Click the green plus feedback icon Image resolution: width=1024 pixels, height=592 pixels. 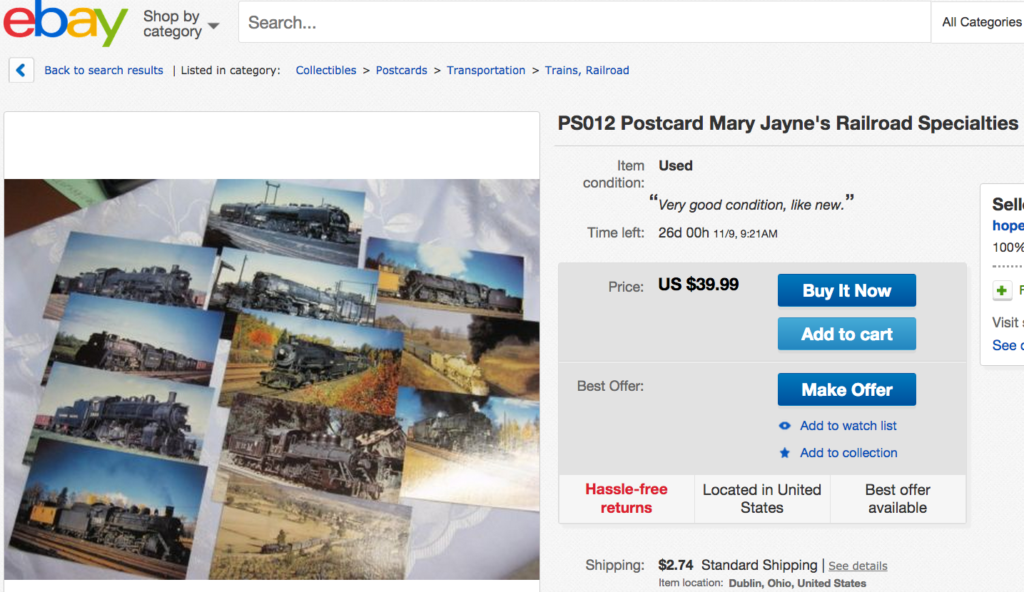[x=1002, y=290]
